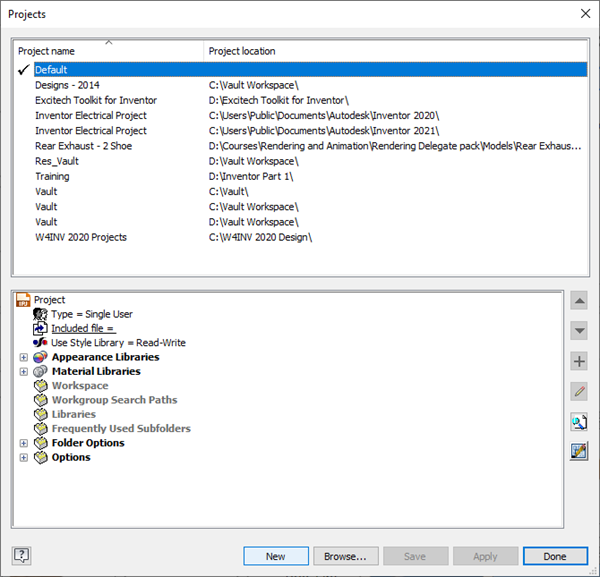Open the Content Center libraries configuration icon

[579, 451]
